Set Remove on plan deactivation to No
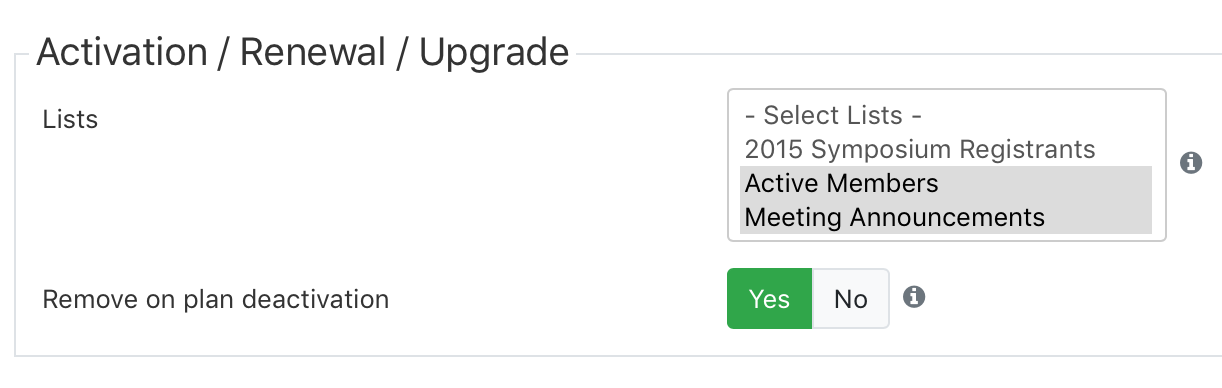The height and width of the screenshot is (388, 1222). [x=851, y=299]
